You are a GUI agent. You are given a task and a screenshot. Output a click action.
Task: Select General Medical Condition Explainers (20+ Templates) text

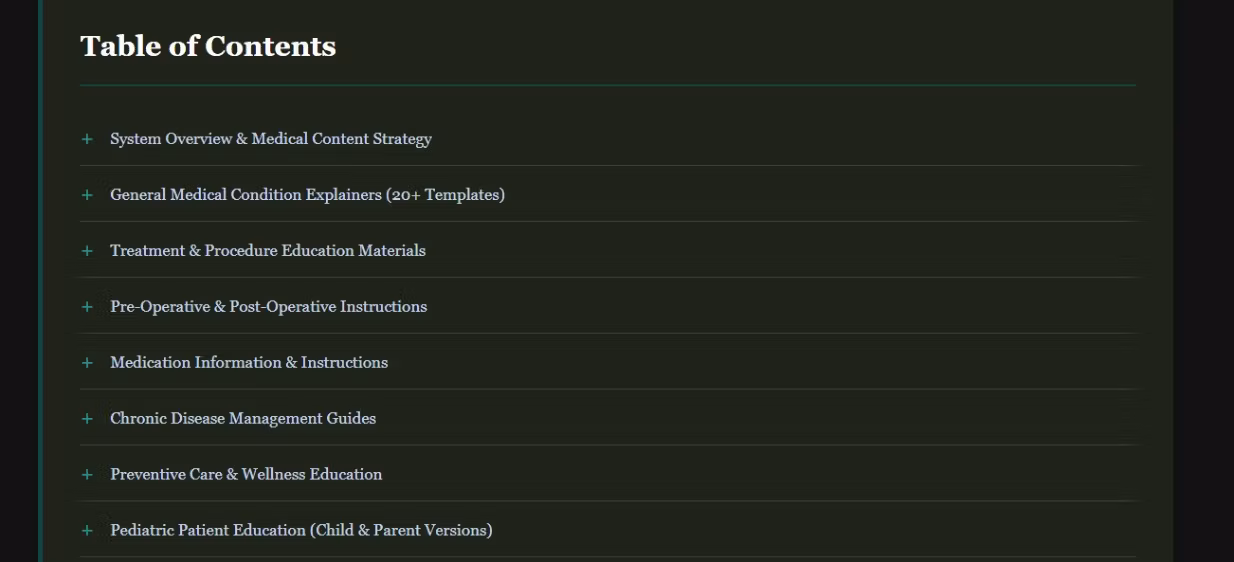[307, 195]
